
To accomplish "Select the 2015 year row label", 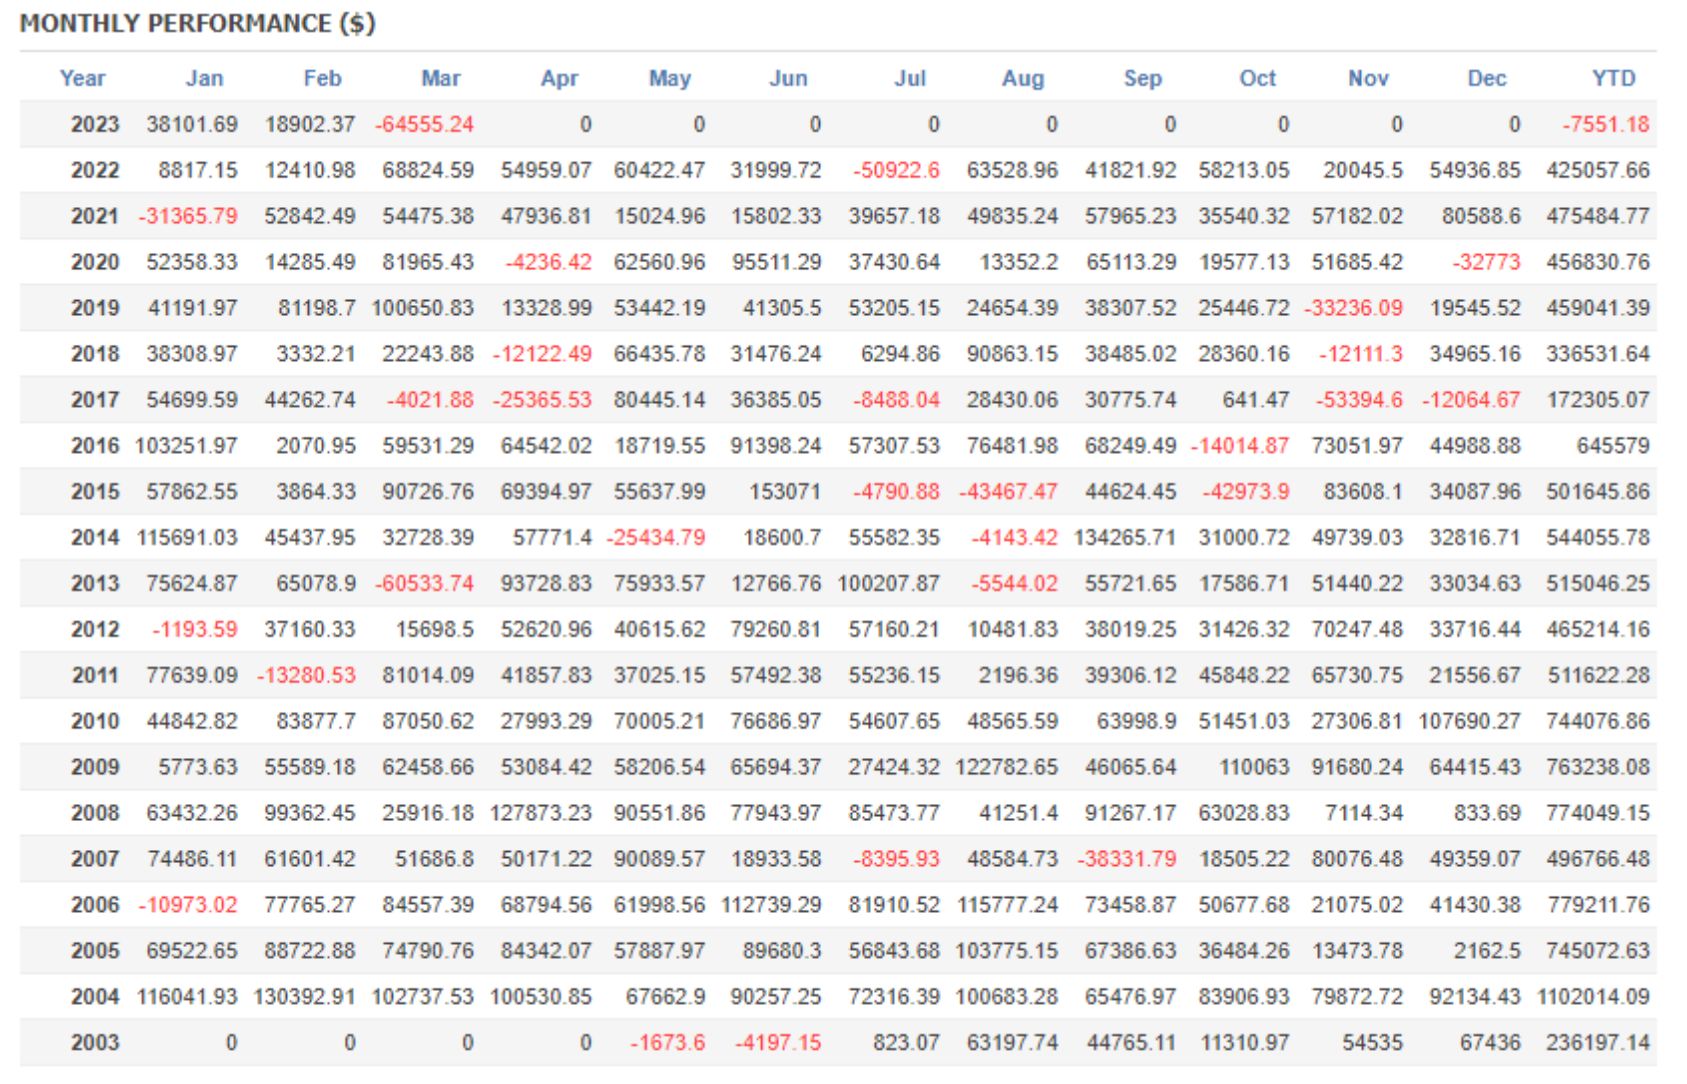I will click(x=94, y=492).
